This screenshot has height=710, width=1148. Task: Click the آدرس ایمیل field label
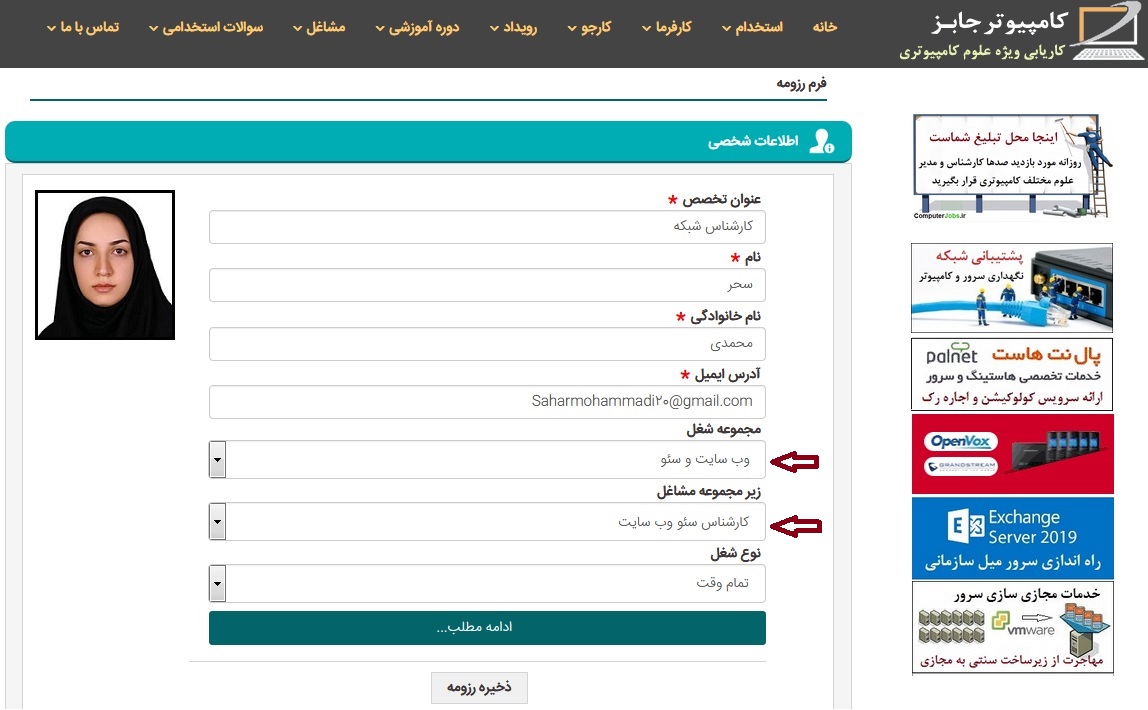[x=728, y=374]
